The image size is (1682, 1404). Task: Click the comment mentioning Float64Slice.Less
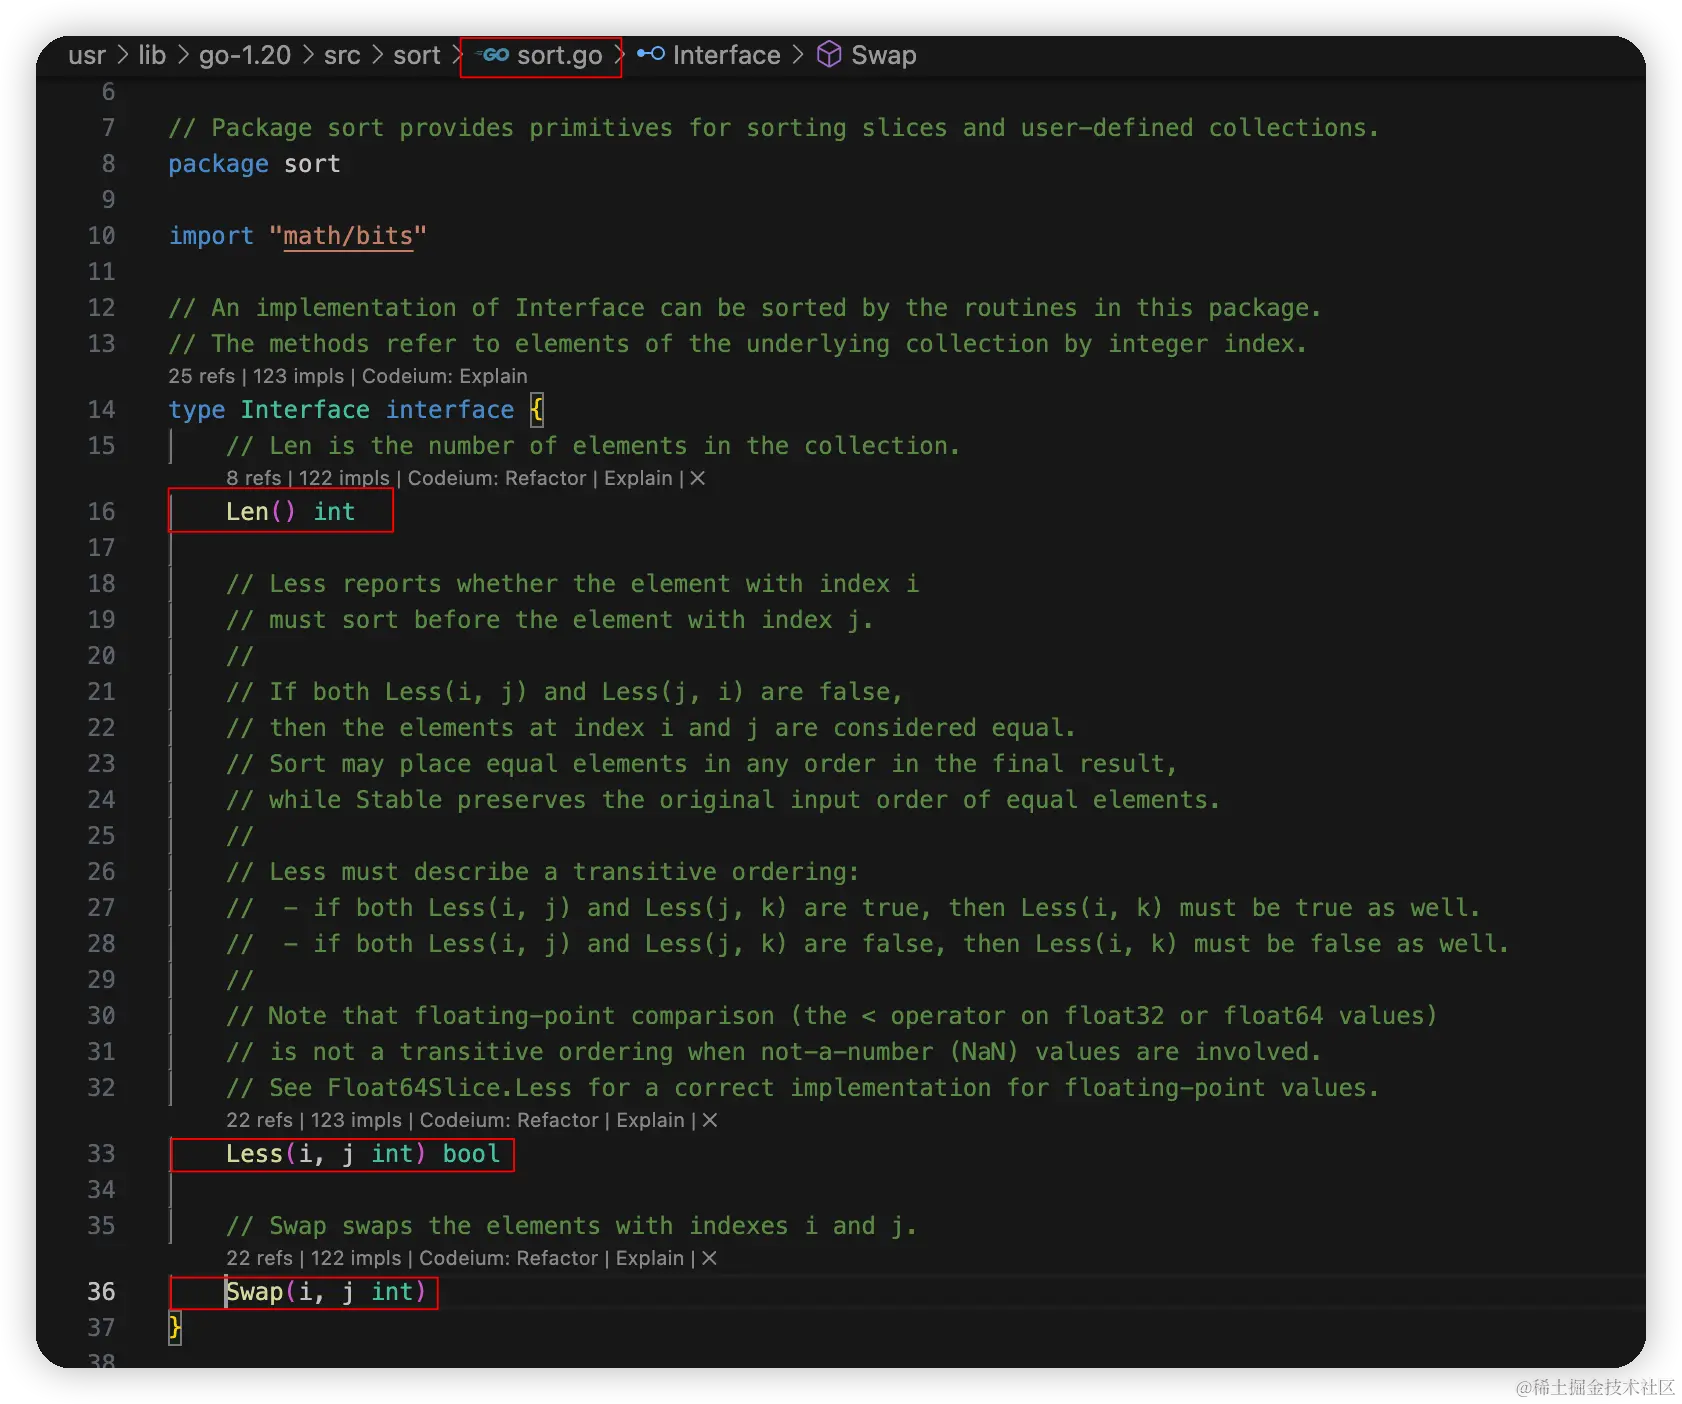point(802,1088)
